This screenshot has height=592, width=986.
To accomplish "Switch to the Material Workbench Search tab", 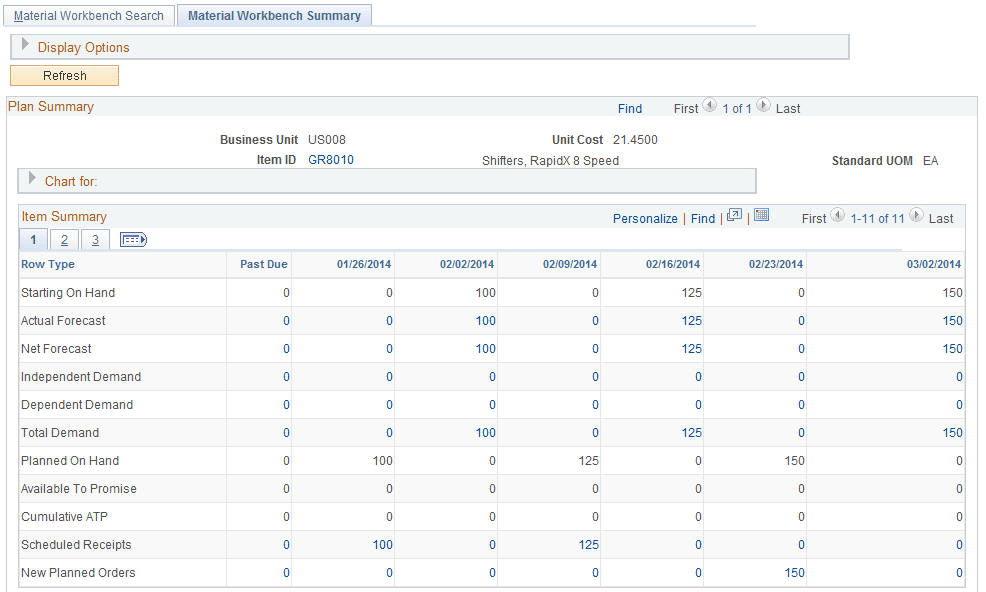I will click(x=88, y=15).
